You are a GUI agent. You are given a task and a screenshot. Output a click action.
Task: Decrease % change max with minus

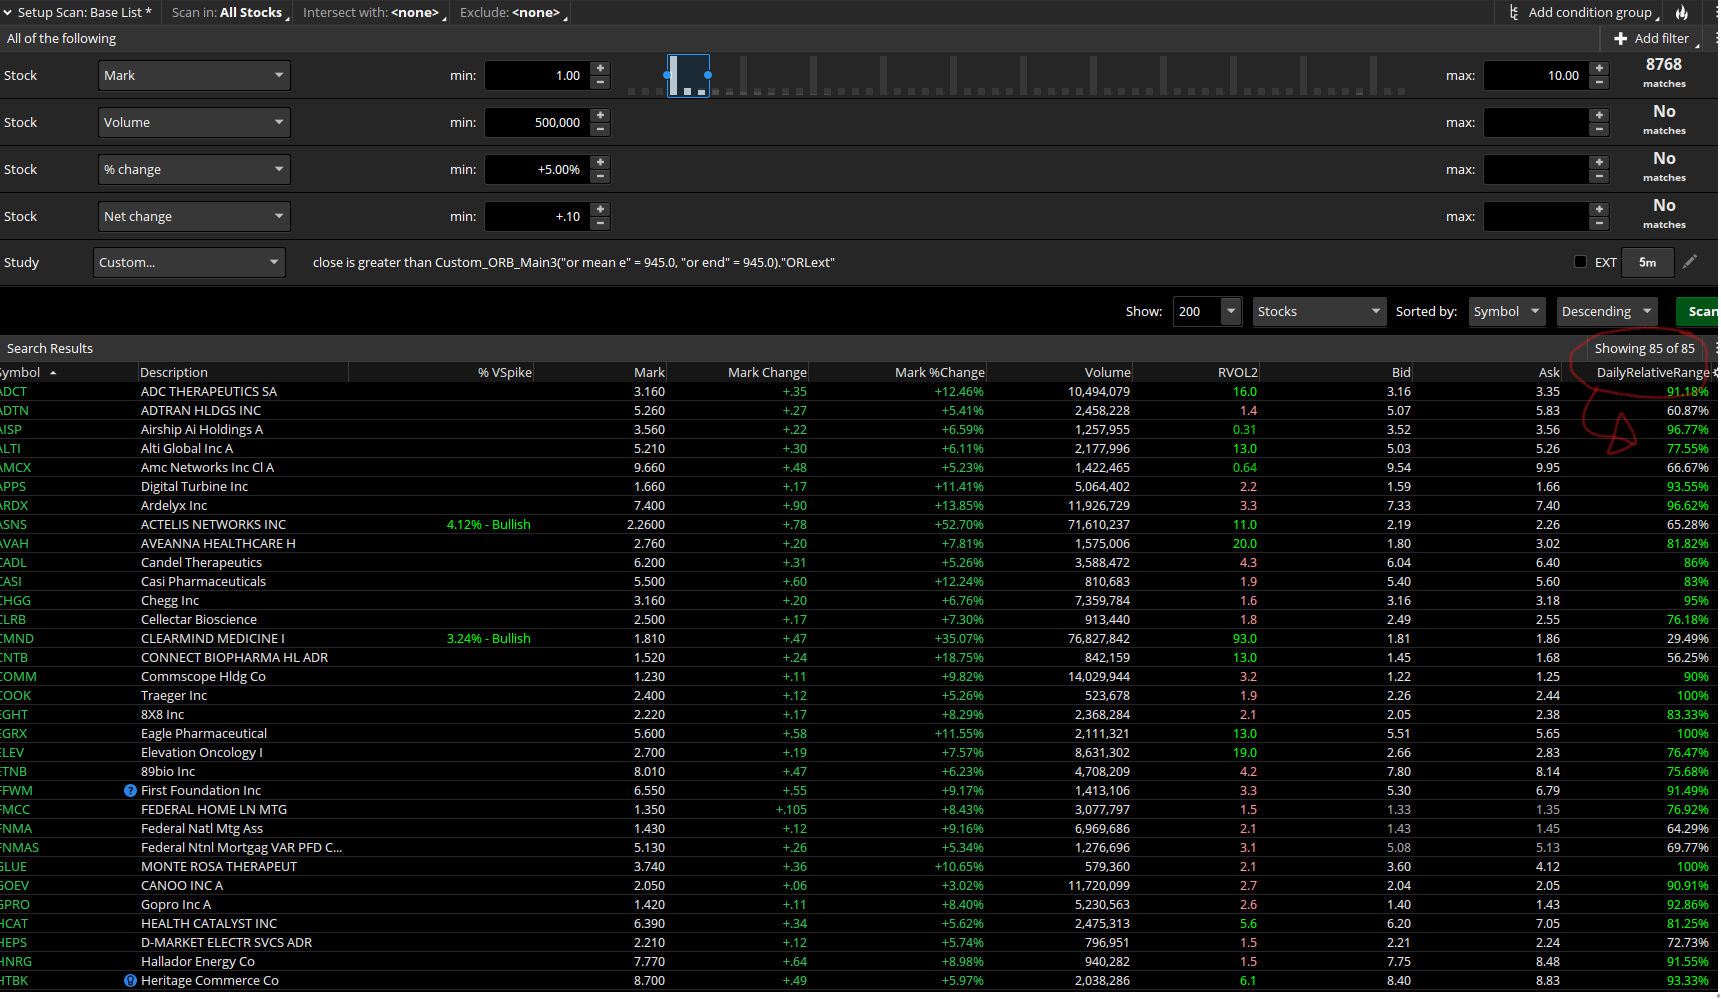[1599, 177]
